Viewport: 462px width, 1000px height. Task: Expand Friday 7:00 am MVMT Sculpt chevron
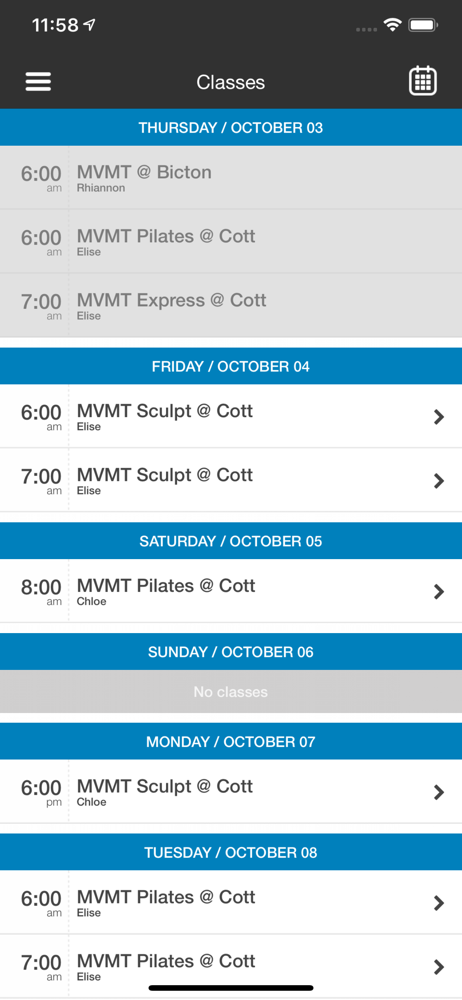438,480
